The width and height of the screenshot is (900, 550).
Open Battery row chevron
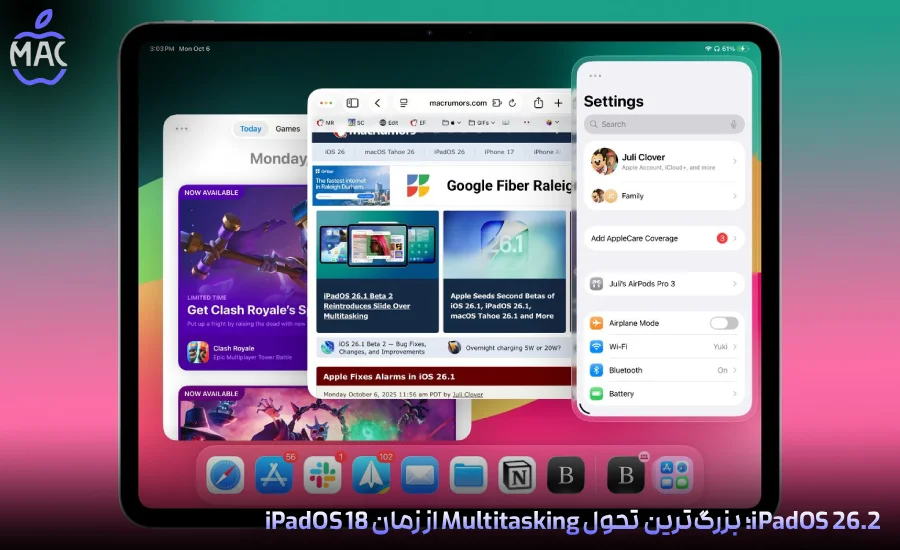tap(735, 394)
